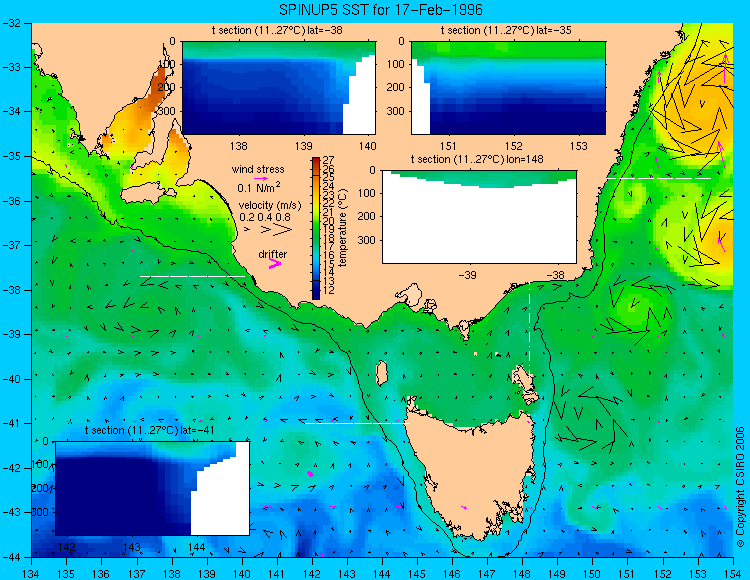750x580 pixels.
Task: Click the white dashed section line near Tasmania's west coast
Action: pyautogui.click(x=357, y=423)
